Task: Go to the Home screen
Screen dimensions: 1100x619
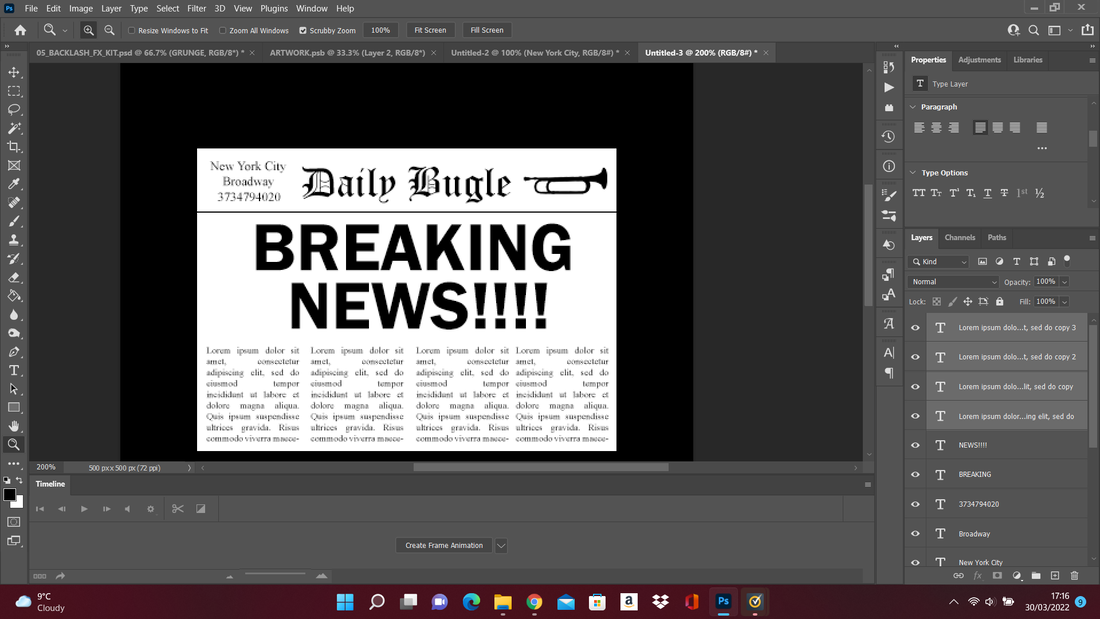Action: pos(20,30)
